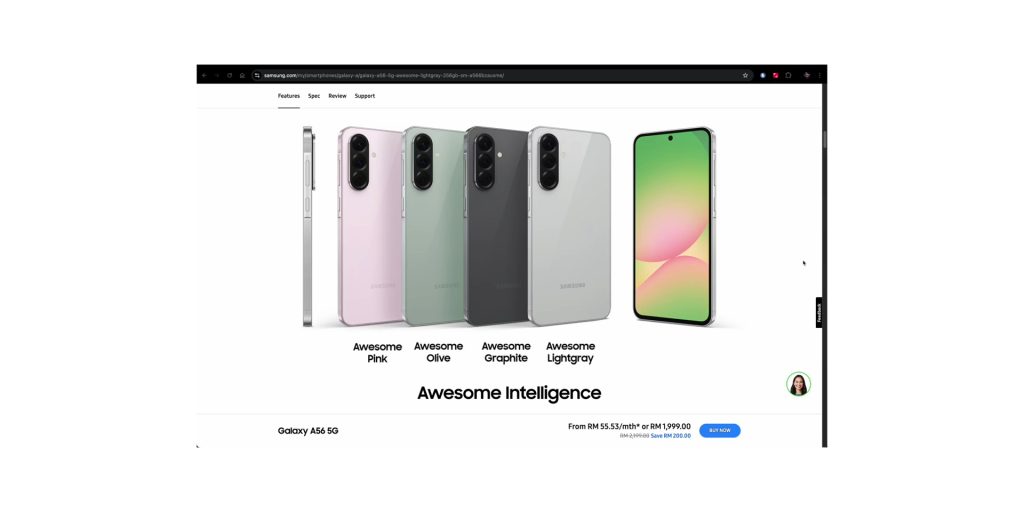
Task: Open the live chat agent avatar
Action: tap(798, 384)
